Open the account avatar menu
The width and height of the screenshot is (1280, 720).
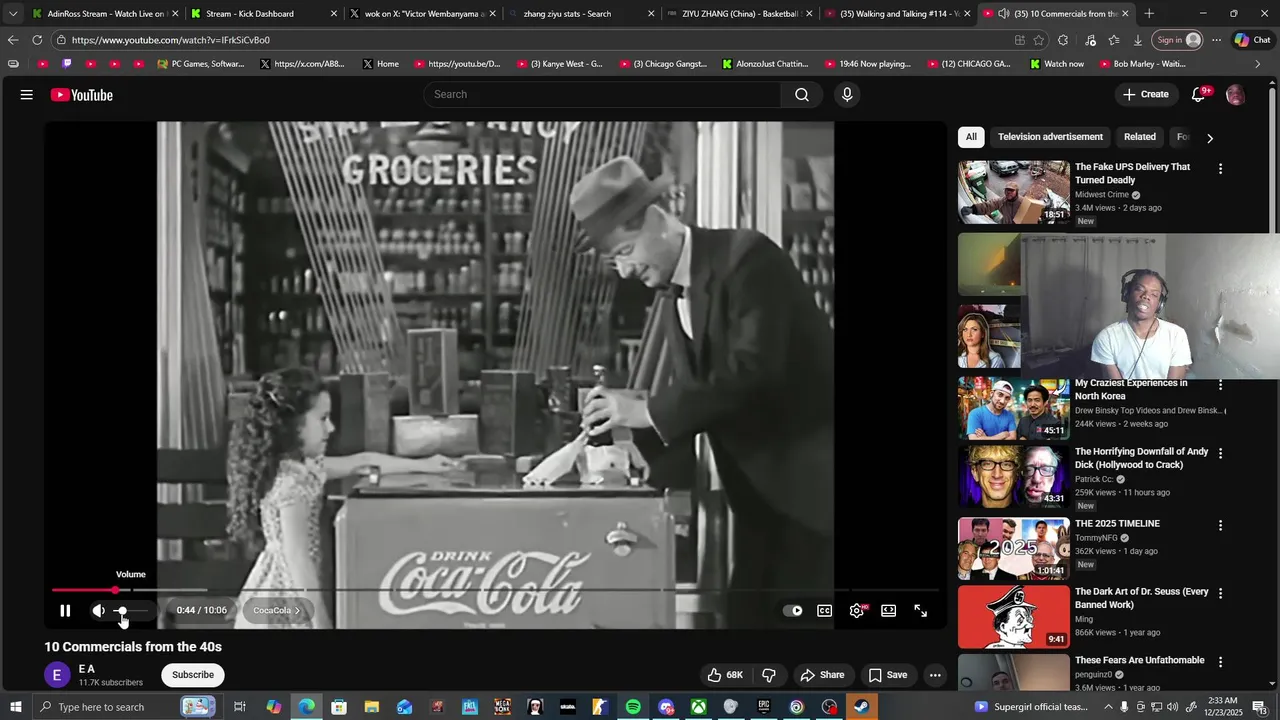point(1236,95)
